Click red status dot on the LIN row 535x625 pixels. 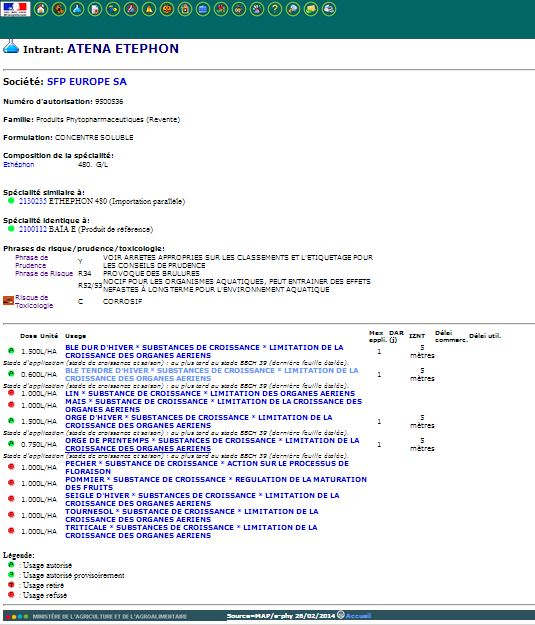pyautogui.click(x=11, y=393)
